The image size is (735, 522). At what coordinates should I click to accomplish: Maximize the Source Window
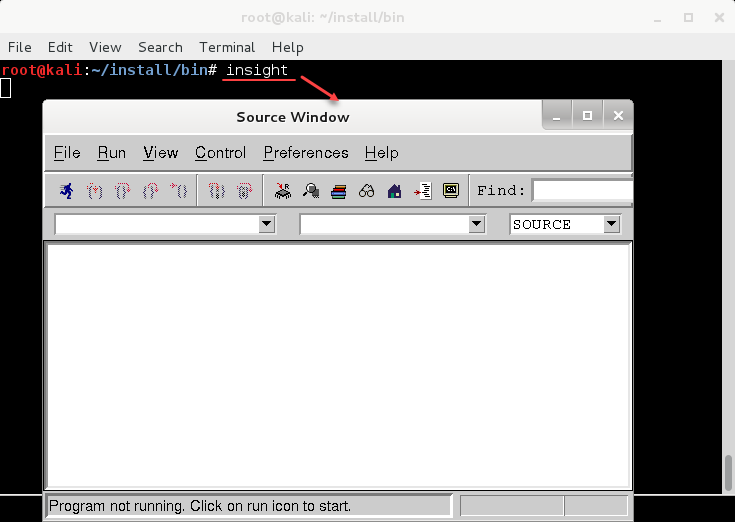[x=587, y=116]
